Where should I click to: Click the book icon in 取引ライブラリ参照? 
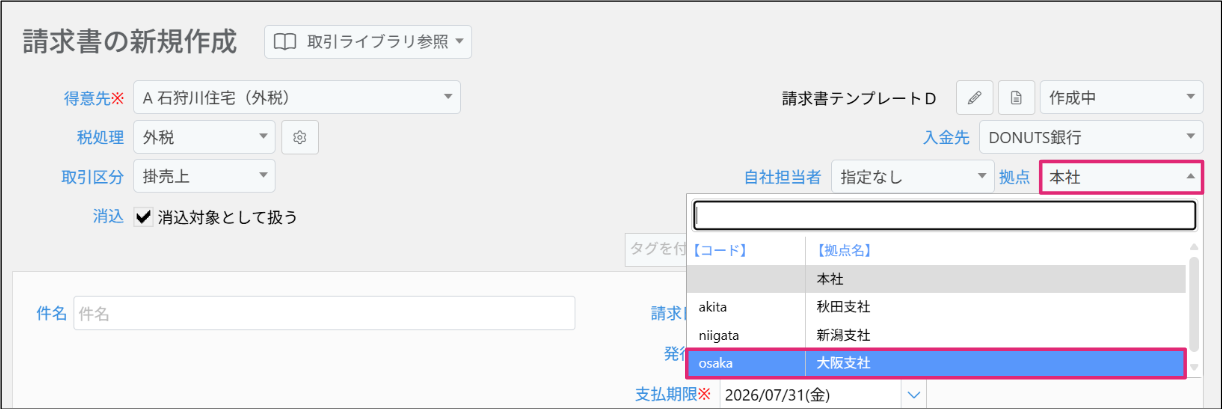point(286,42)
